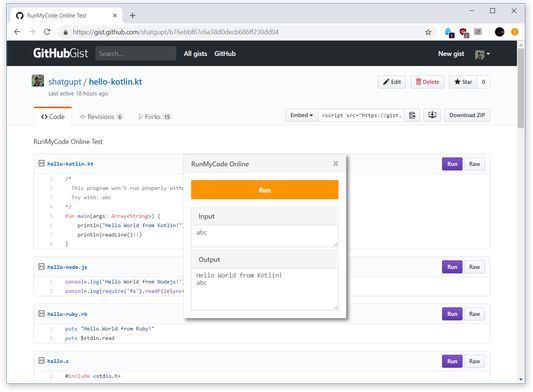
Task: Click the scrollbar down arrow
Action: point(521,380)
